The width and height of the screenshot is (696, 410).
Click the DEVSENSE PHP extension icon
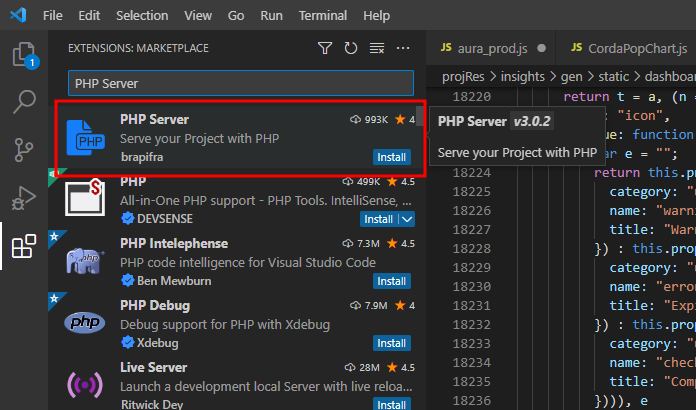(85, 197)
